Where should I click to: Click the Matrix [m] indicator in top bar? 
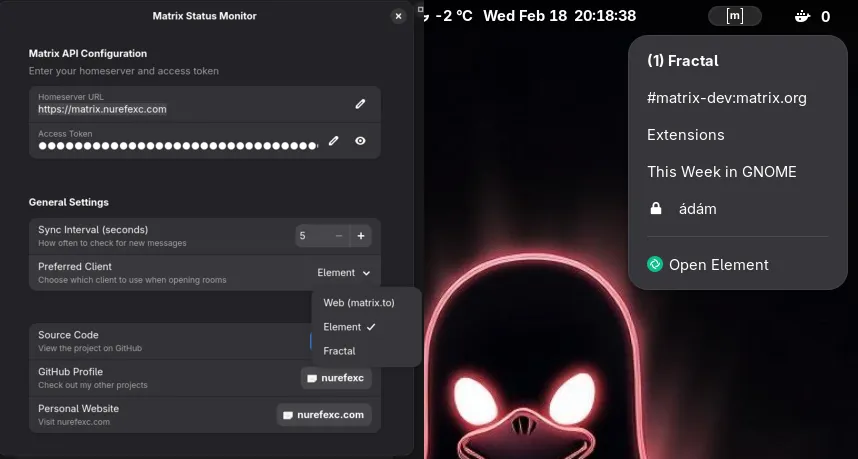tap(735, 16)
